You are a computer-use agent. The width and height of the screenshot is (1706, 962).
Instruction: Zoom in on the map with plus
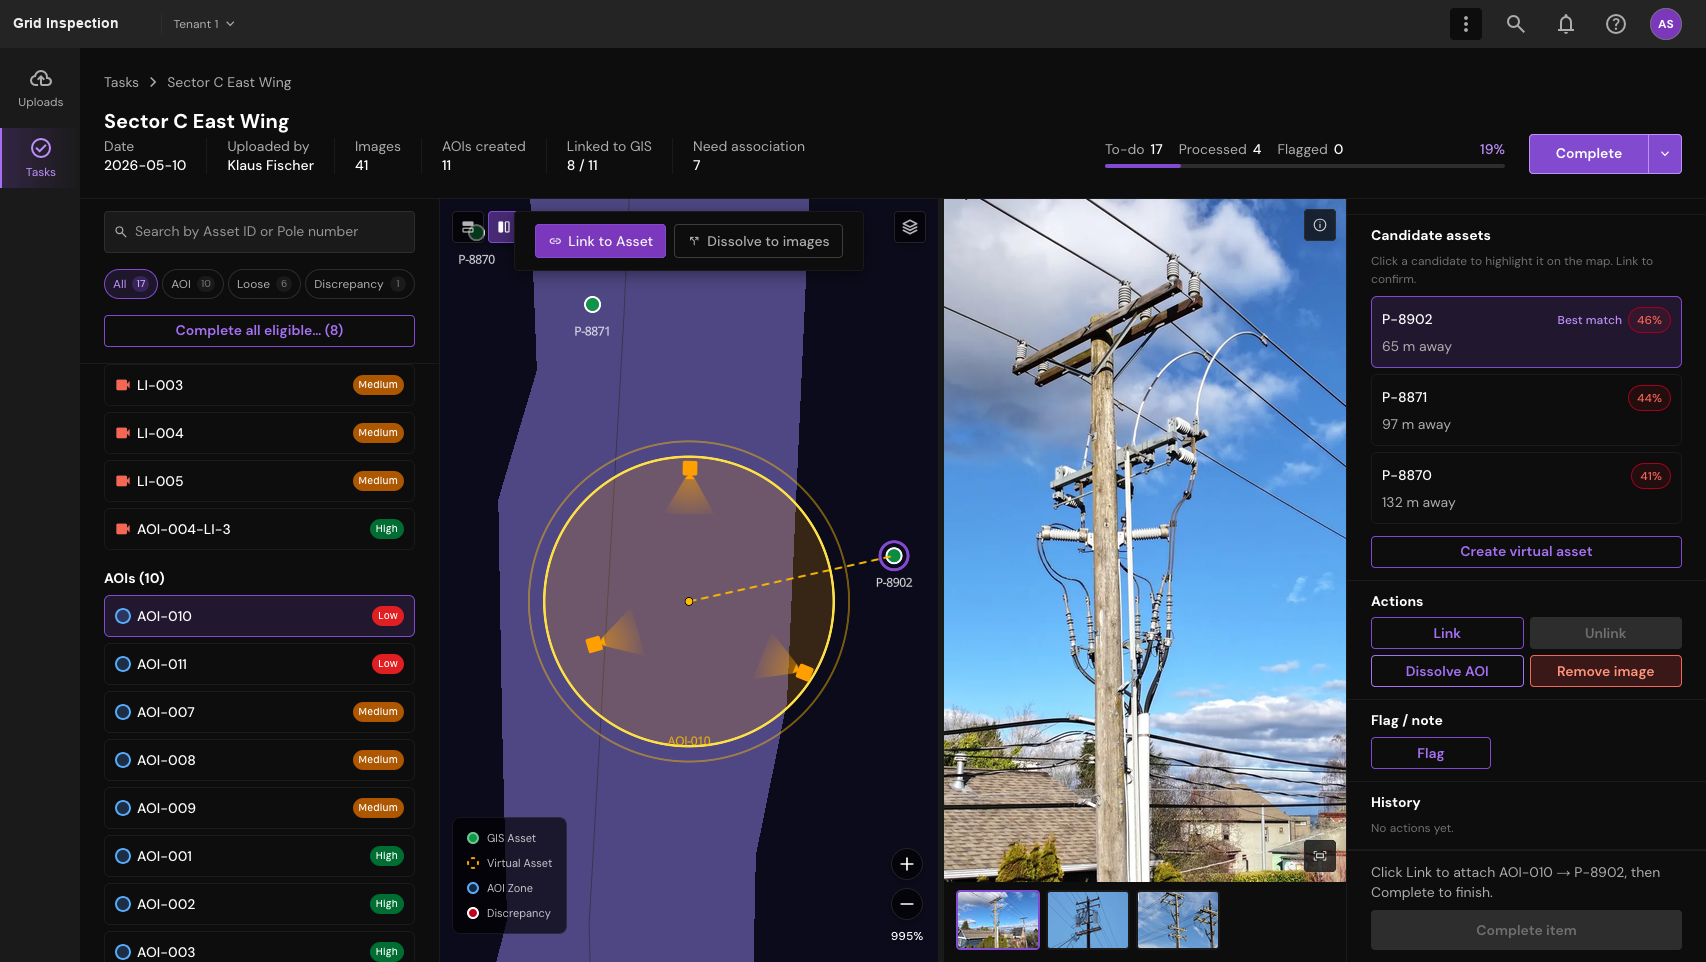coord(907,864)
